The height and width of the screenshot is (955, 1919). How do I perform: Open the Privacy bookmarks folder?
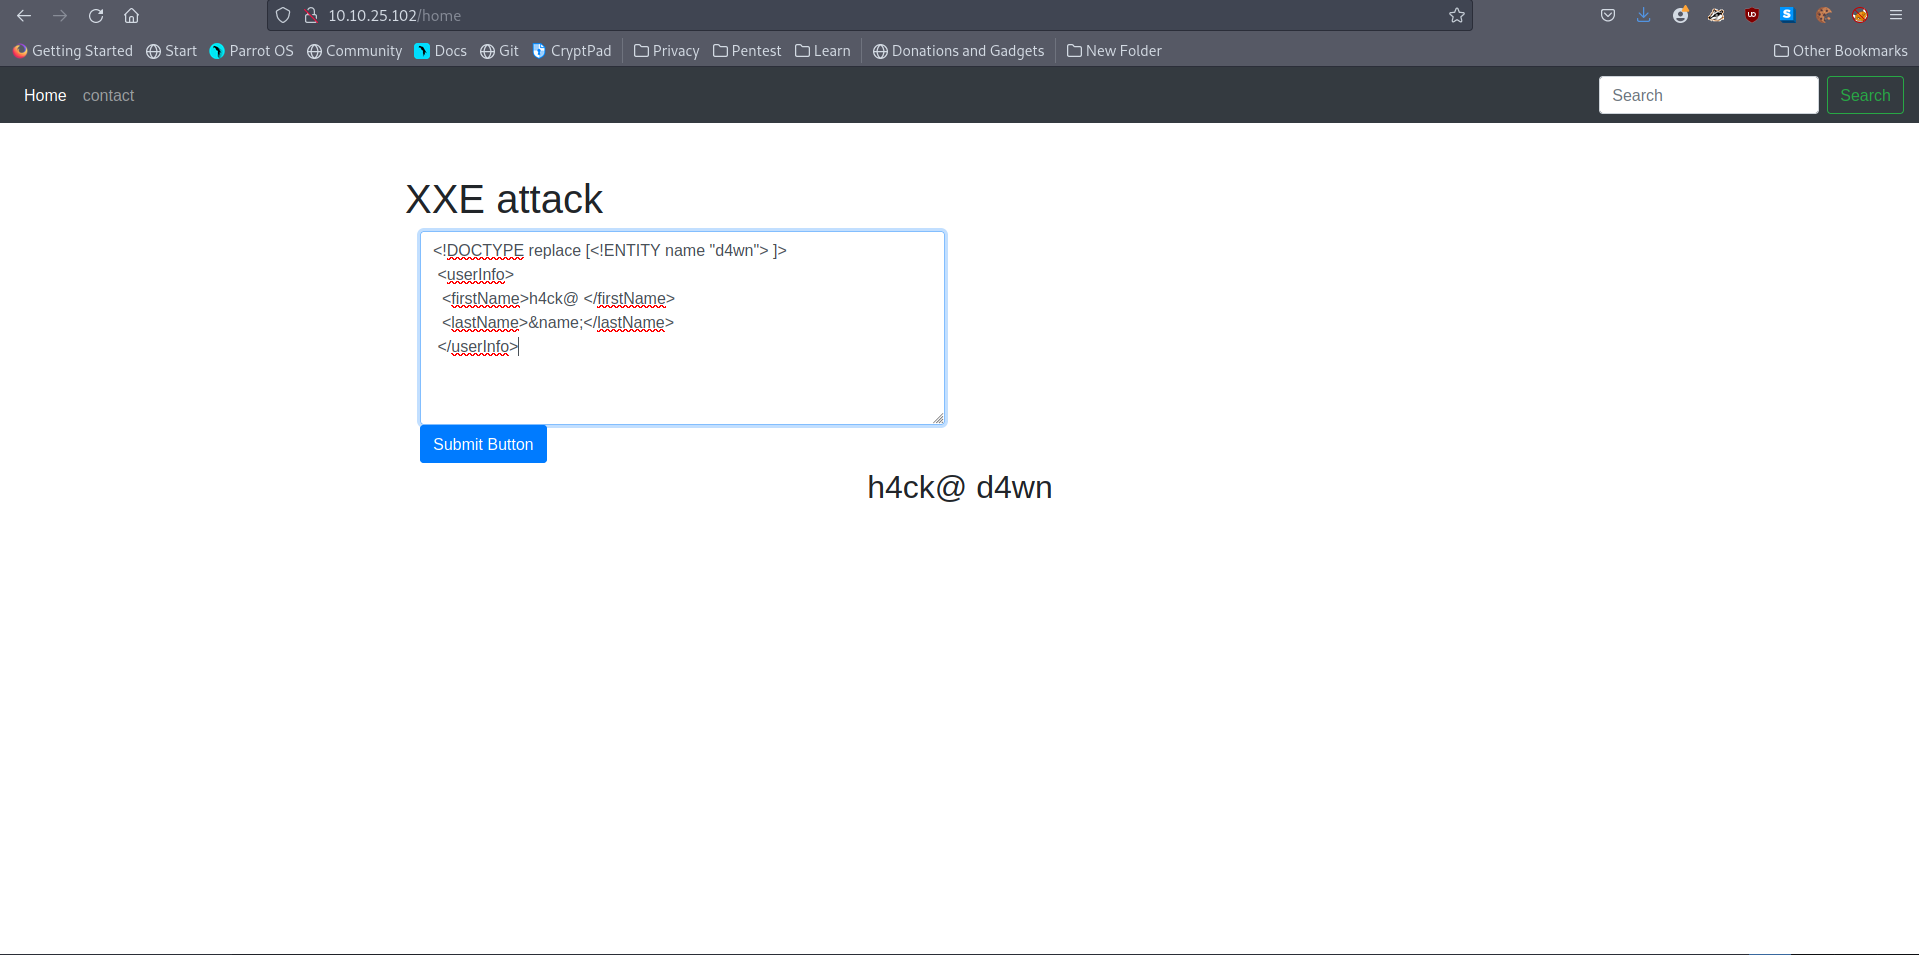click(667, 51)
